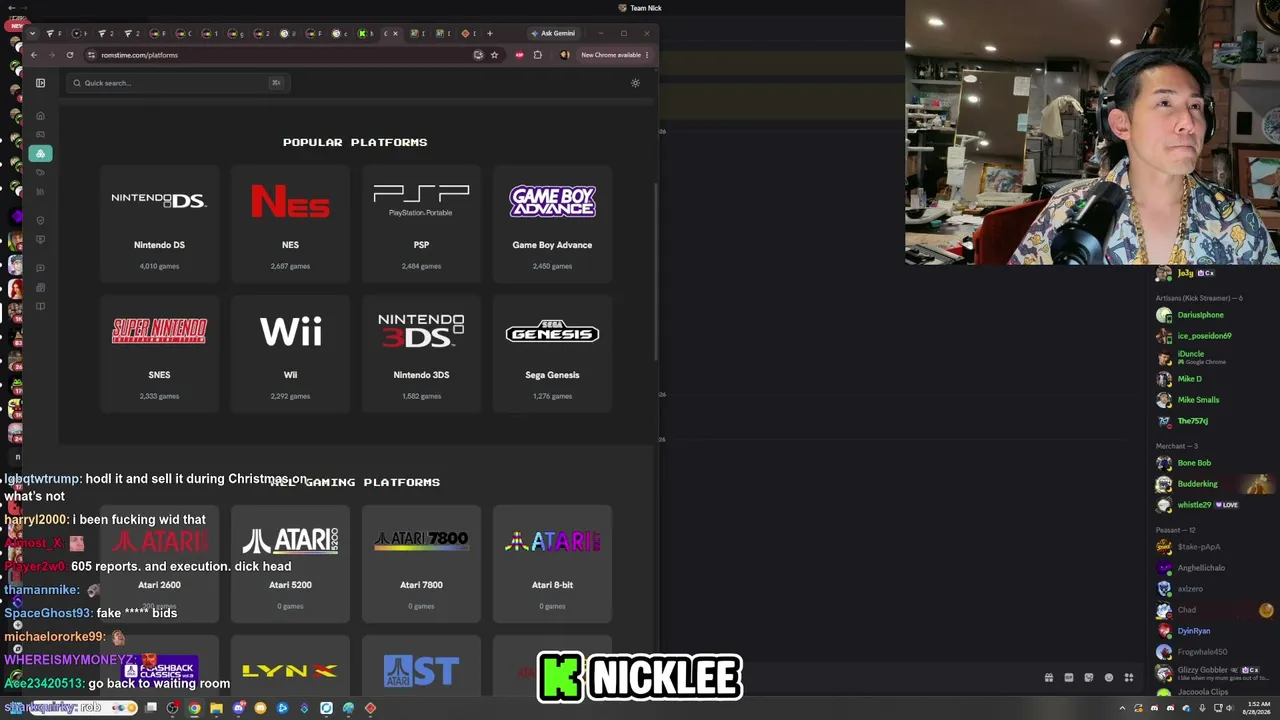Select member ice_poseidon69 in Discord list
Image resolution: width=1280 pixels, height=720 pixels.
(1212, 336)
